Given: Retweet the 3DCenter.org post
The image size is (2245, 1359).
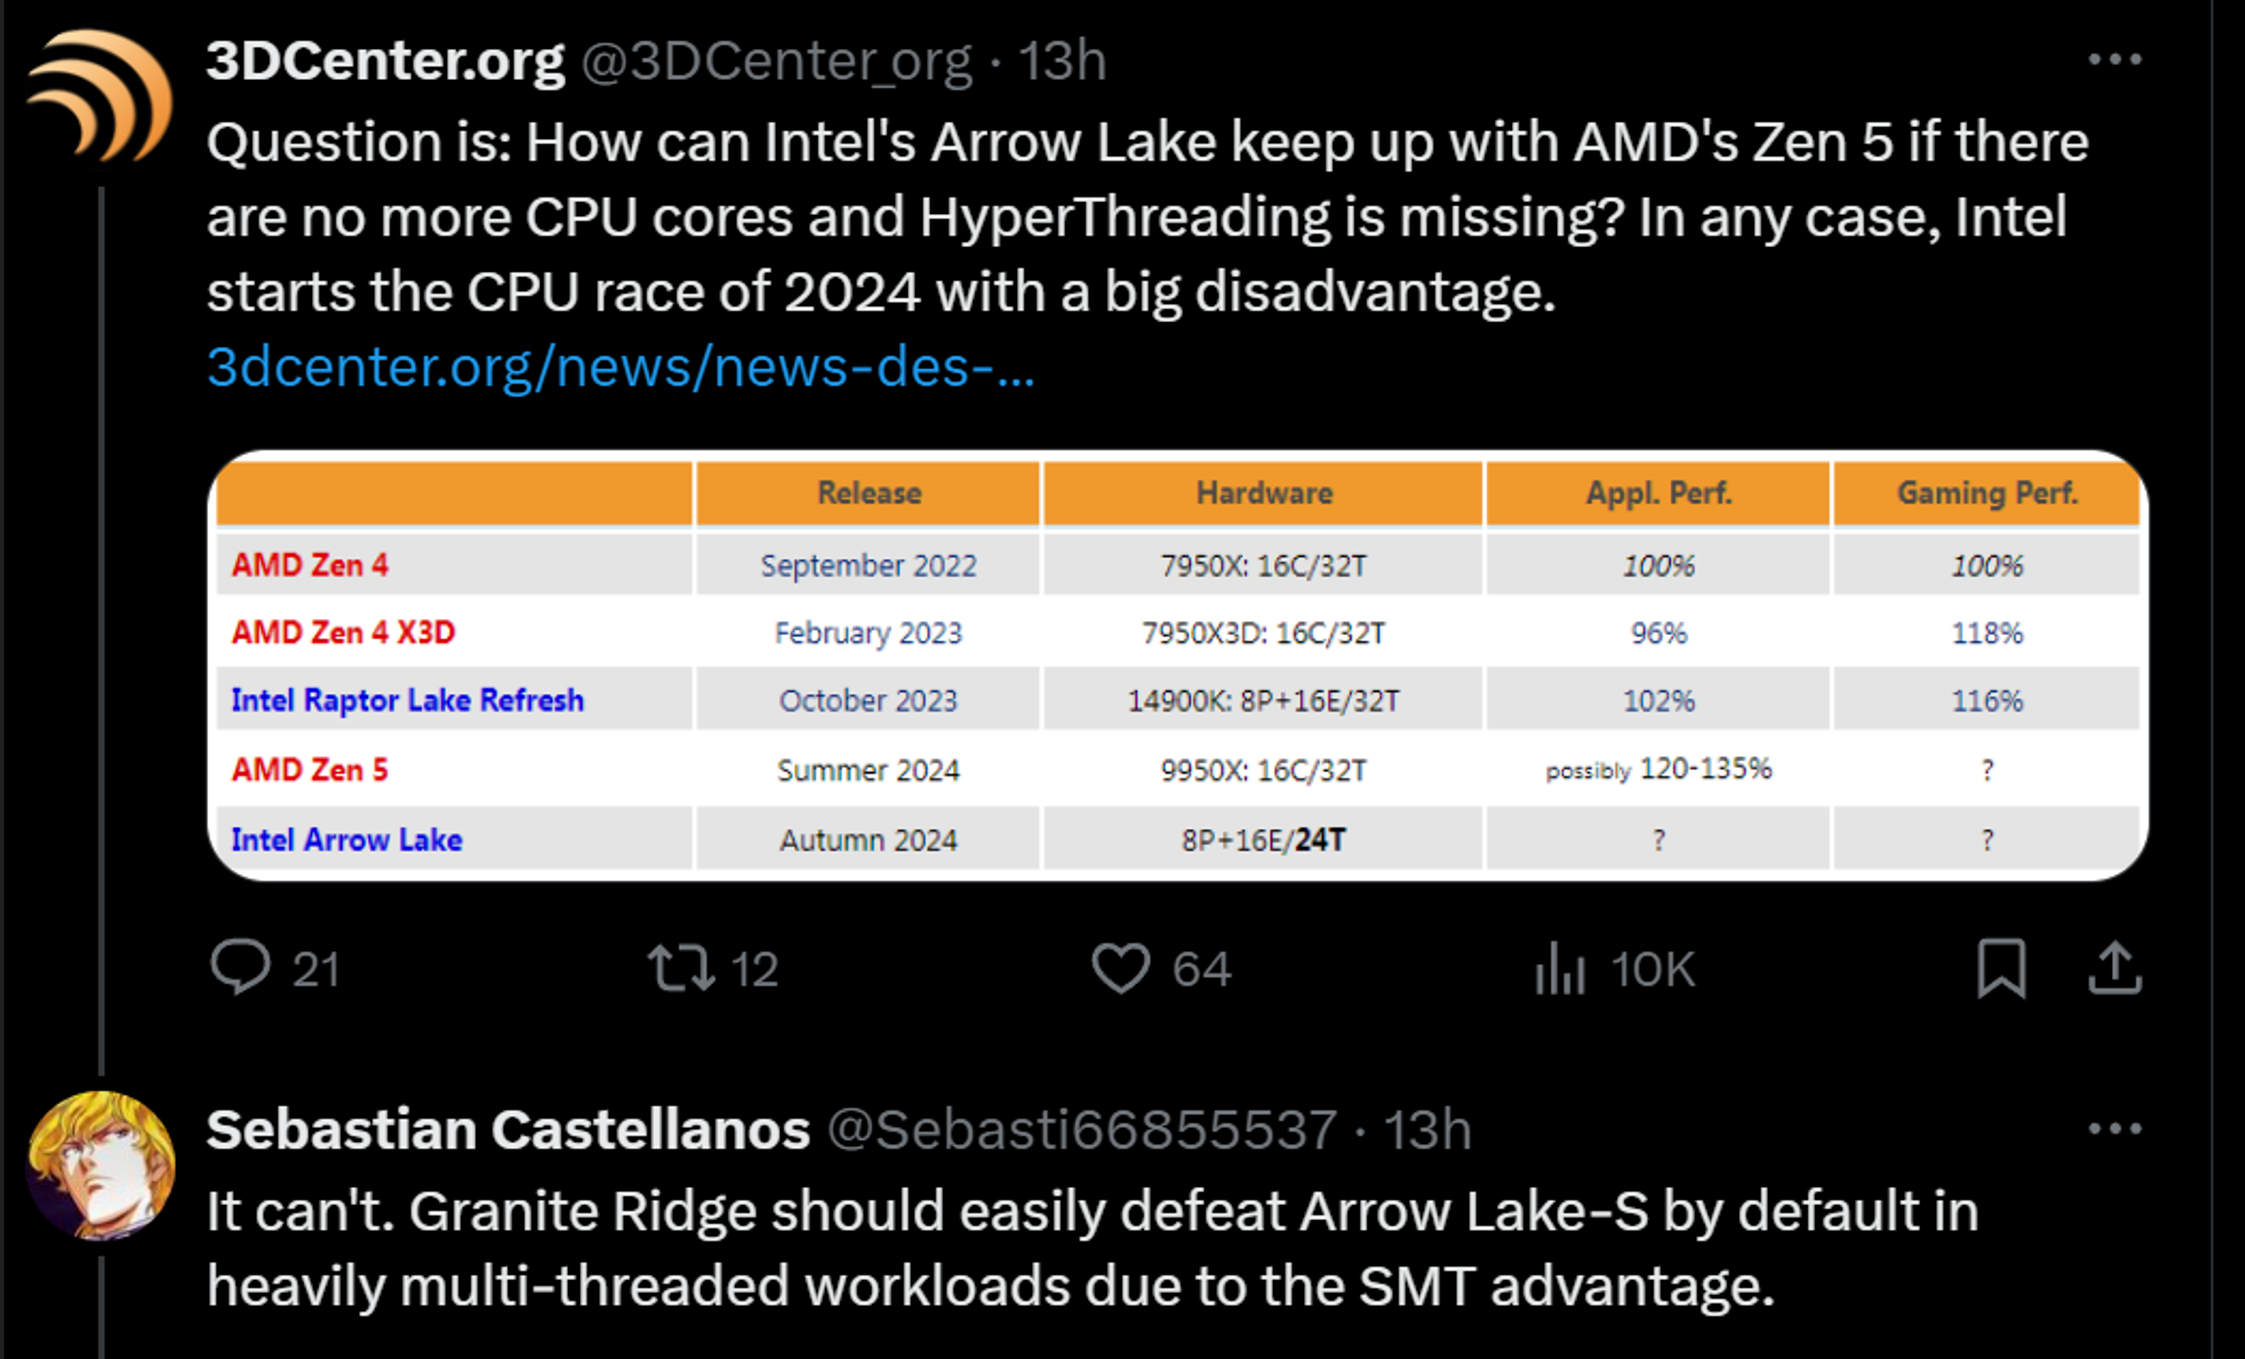Looking at the screenshot, I should pyautogui.click(x=681, y=967).
